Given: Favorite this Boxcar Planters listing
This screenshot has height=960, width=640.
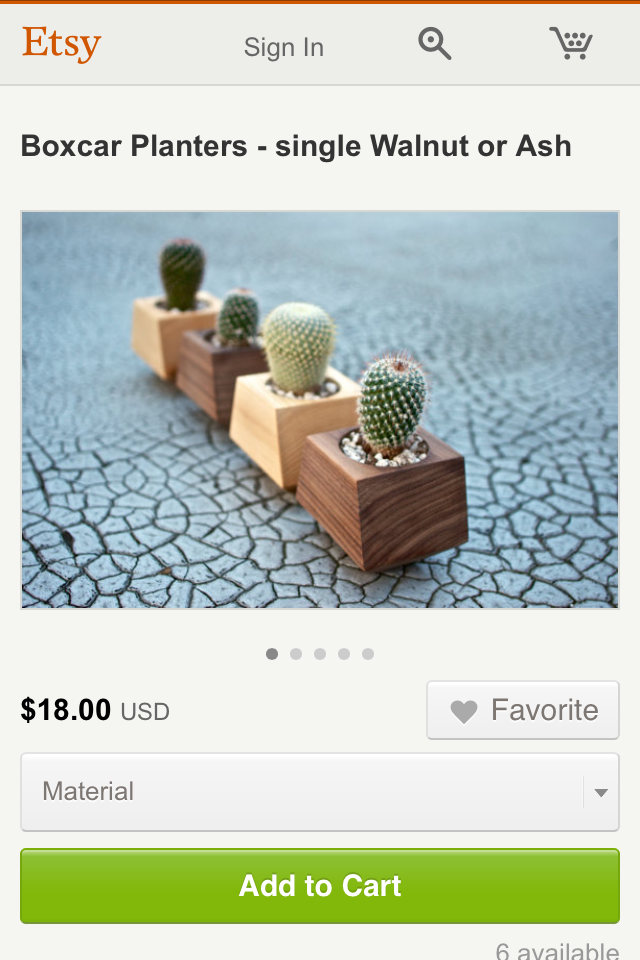Looking at the screenshot, I should (x=523, y=710).
